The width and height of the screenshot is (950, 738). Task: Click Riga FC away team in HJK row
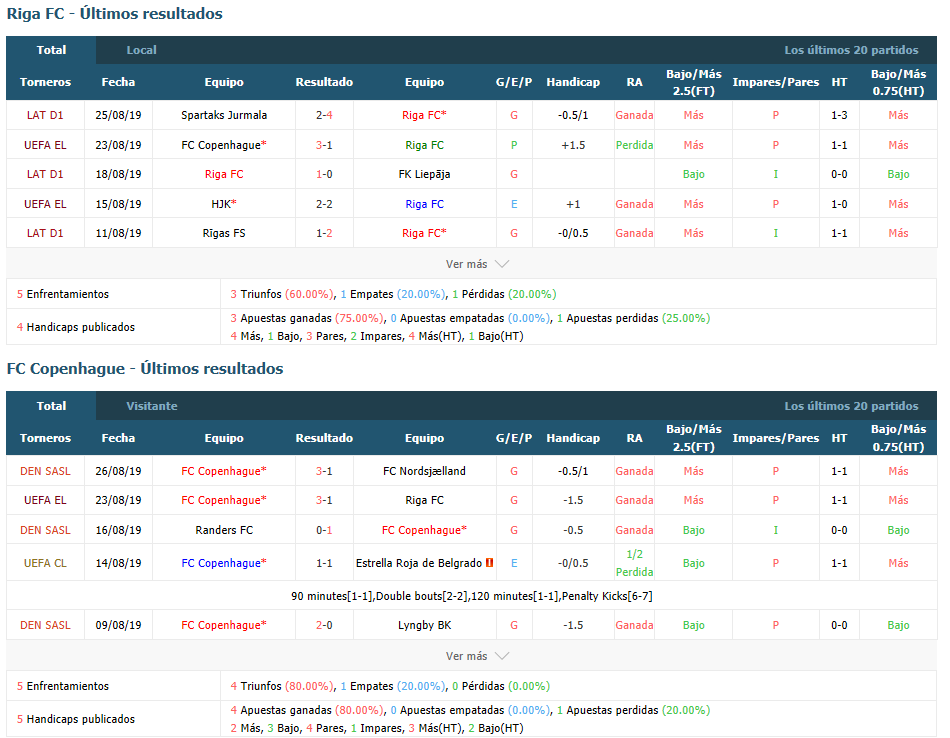point(424,204)
